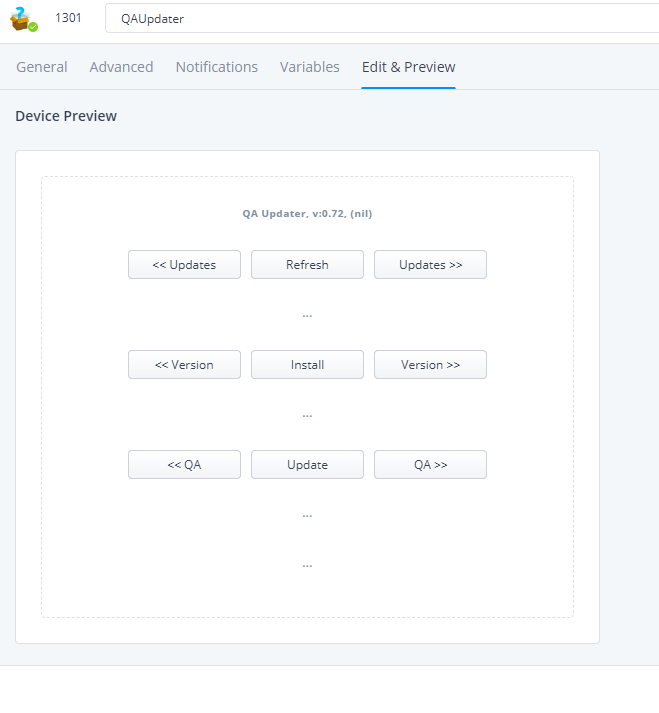
Task: Click the Updates >> button
Action: pos(430,265)
